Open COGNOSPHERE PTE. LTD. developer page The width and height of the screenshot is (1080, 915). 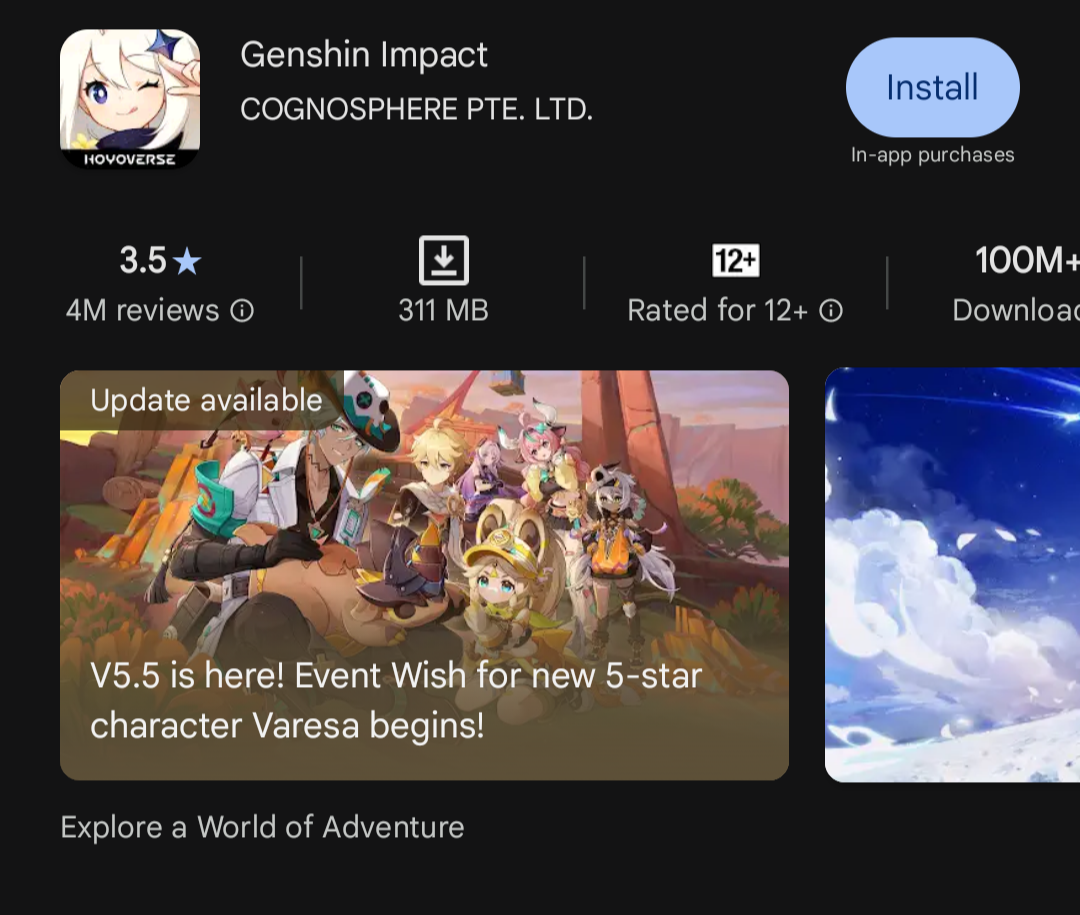point(417,110)
